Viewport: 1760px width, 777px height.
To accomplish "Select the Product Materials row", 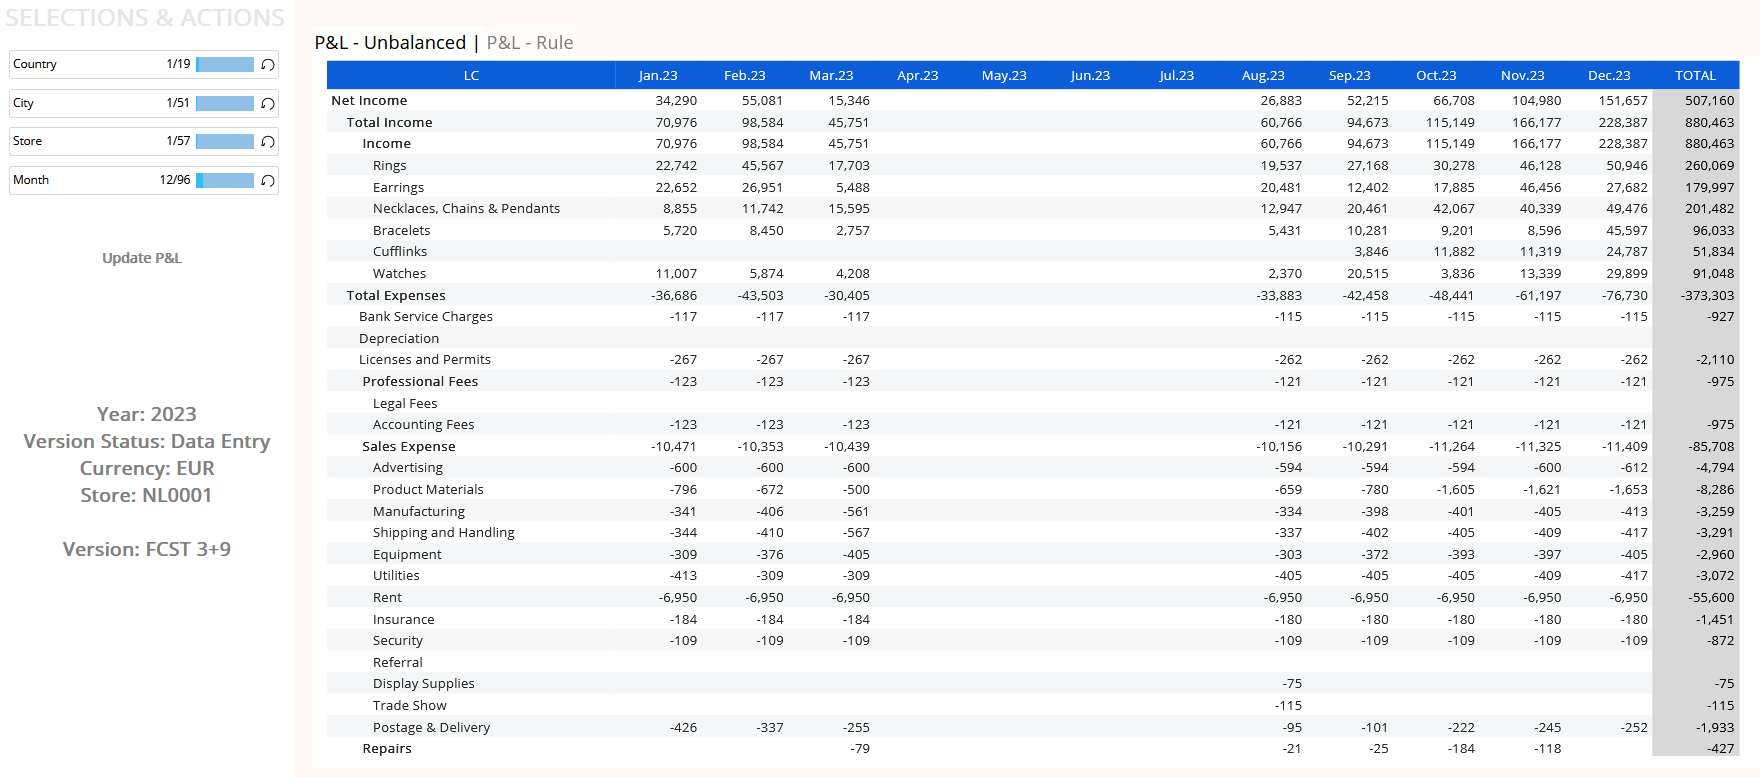I will 428,490.
